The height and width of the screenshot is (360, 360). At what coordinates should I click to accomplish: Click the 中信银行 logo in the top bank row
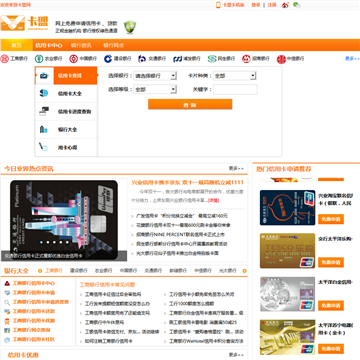pyautogui.click(x=281, y=59)
